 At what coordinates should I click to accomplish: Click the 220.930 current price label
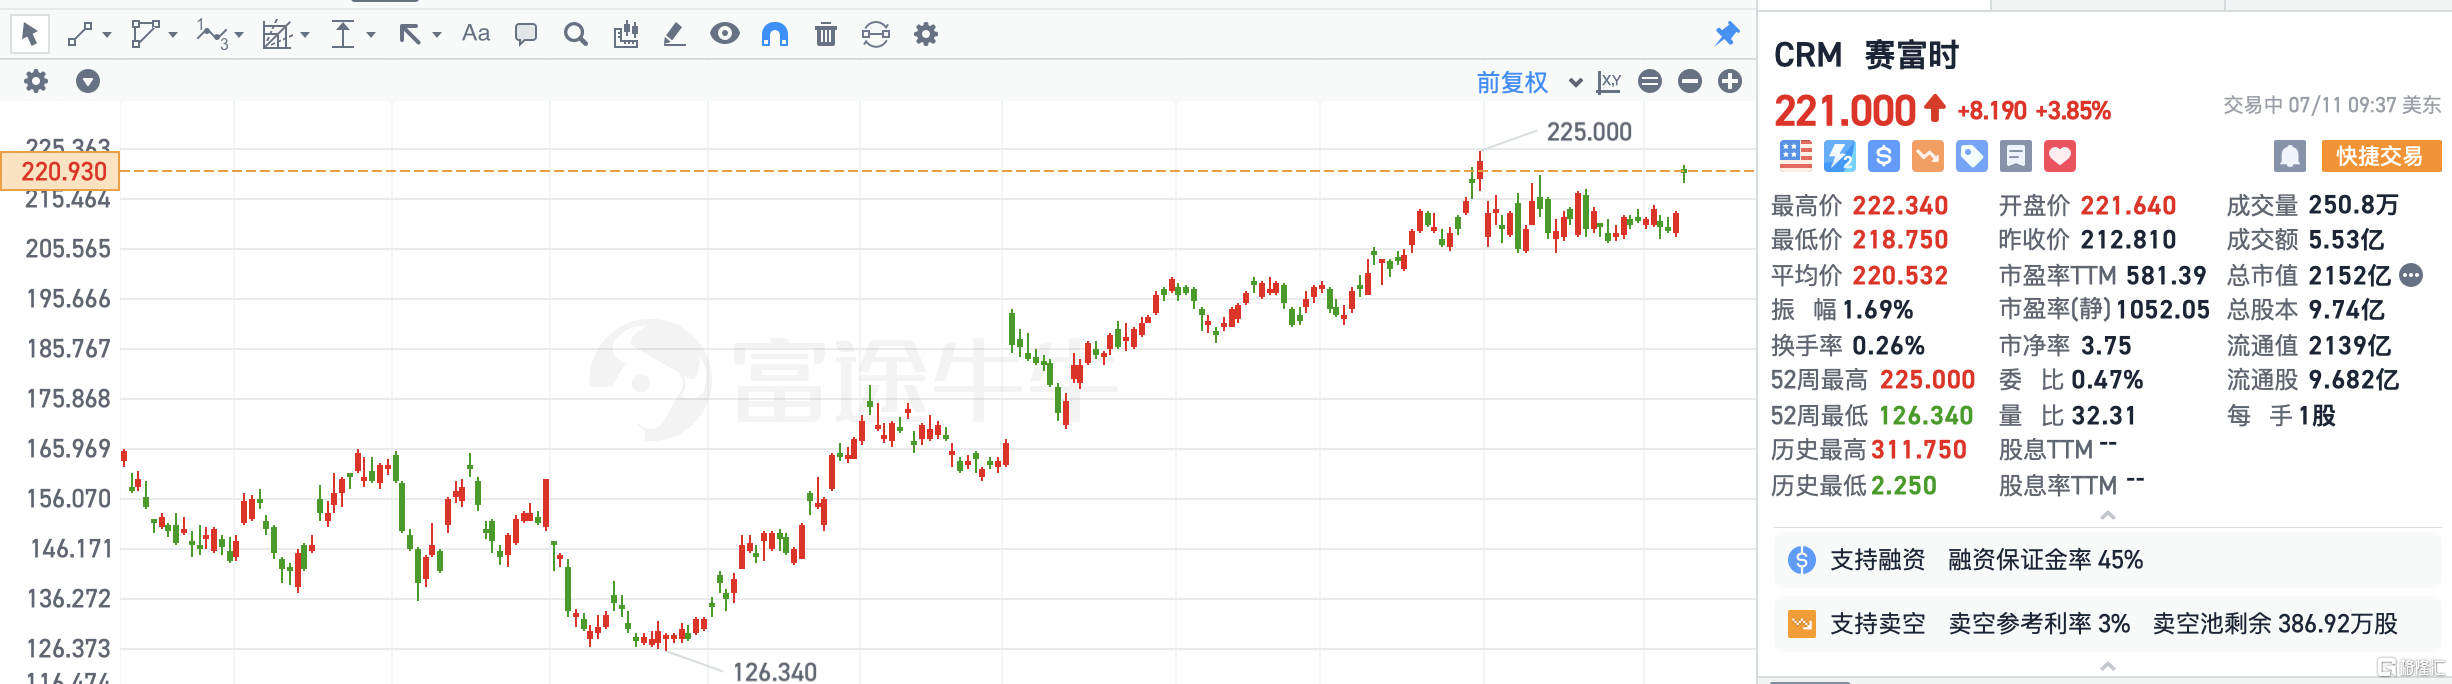(x=61, y=171)
